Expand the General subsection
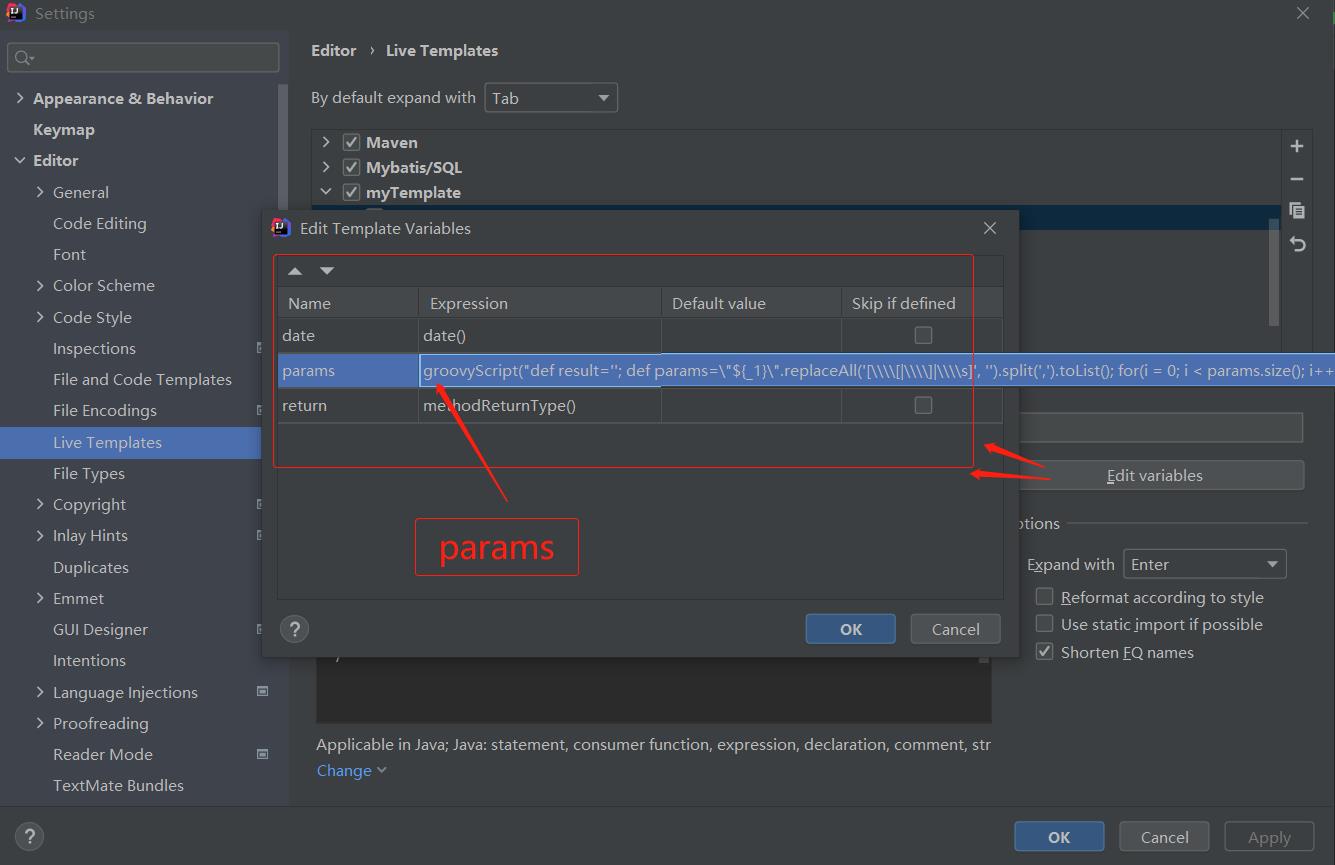Screen dimensions: 1335x865 click(40, 192)
